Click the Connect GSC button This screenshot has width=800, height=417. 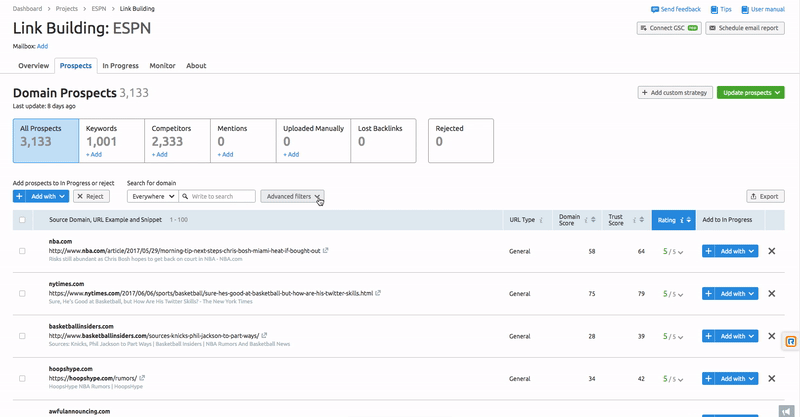click(669, 28)
